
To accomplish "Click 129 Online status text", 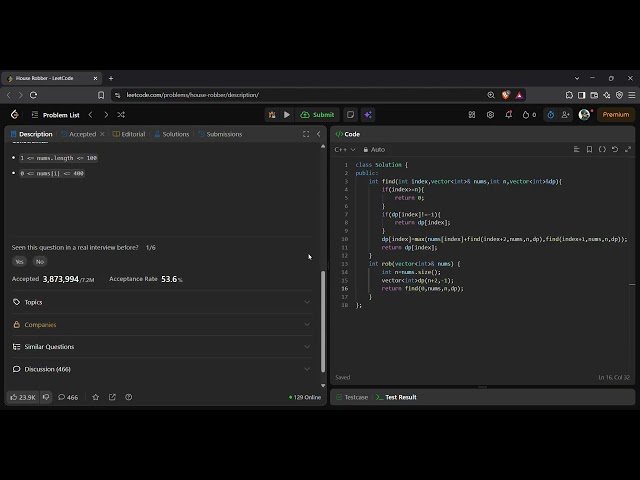I will [305, 397].
